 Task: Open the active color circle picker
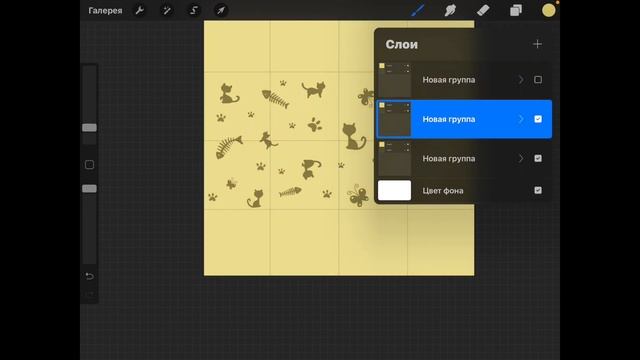(549, 10)
